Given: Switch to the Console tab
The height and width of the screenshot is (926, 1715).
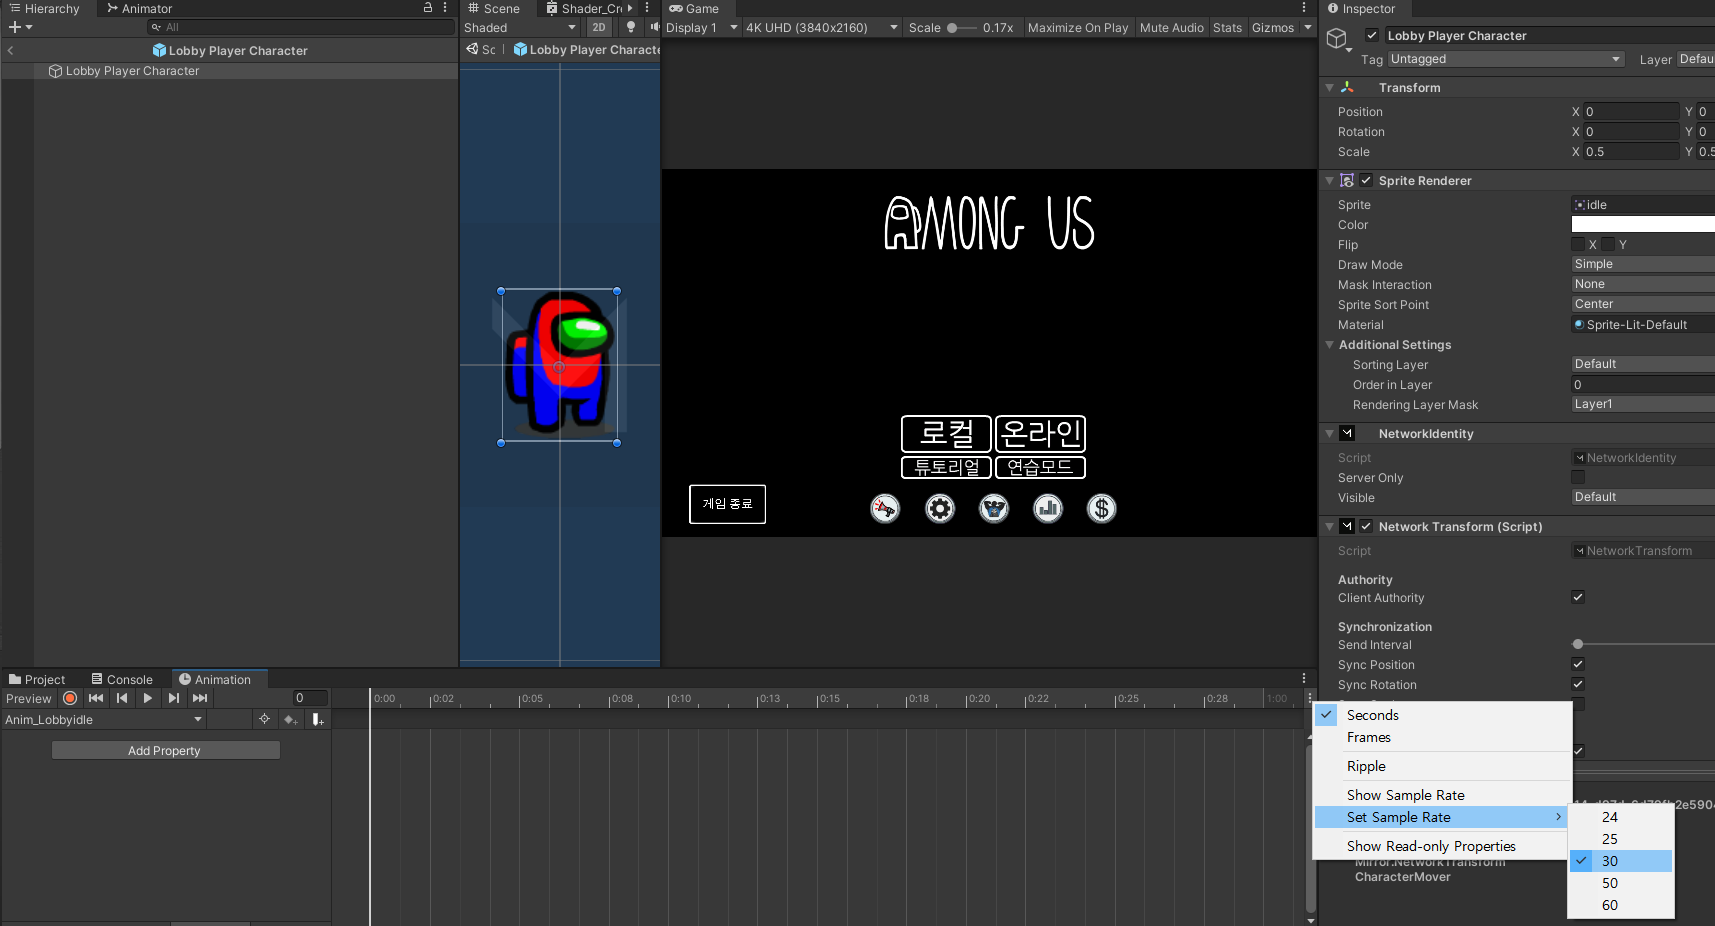Looking at the screenshot, I should click(x=122, y=680).
